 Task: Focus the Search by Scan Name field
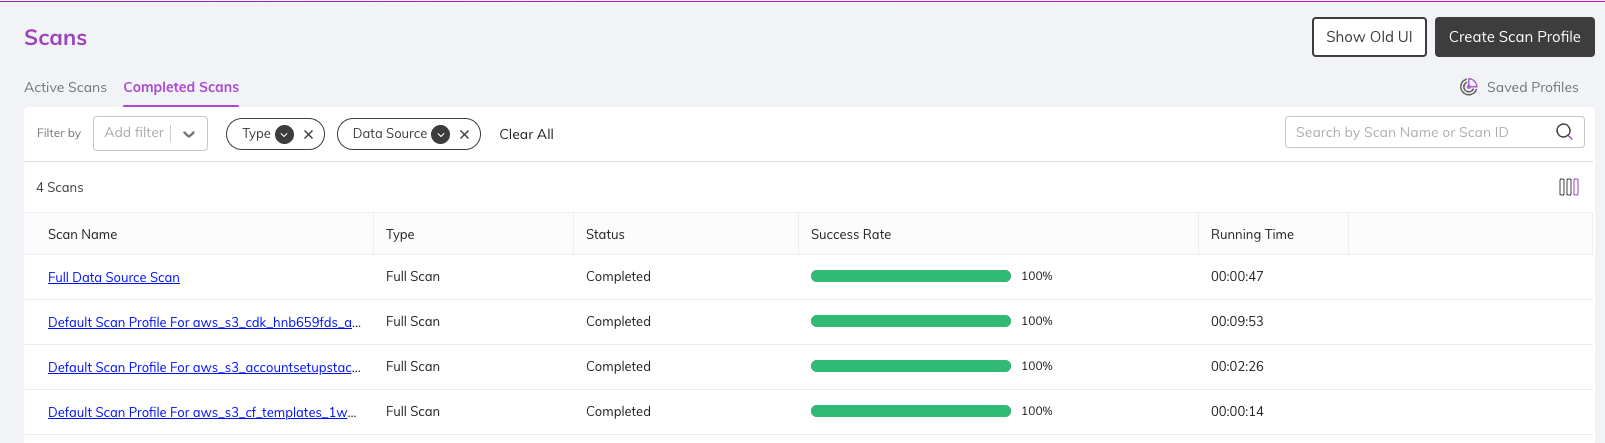1420,132
